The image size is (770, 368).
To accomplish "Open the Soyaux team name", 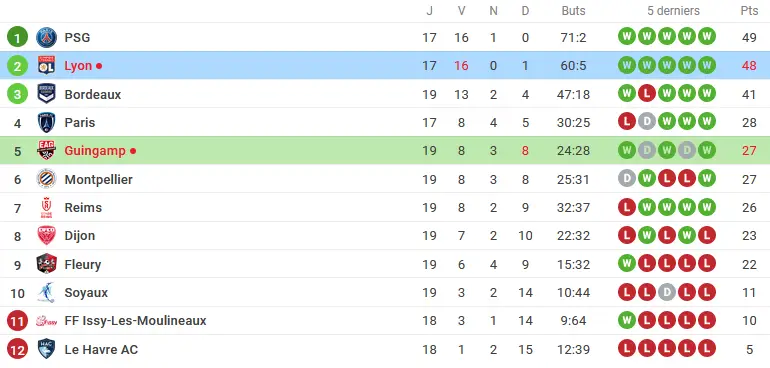I will tap(86, 293).
